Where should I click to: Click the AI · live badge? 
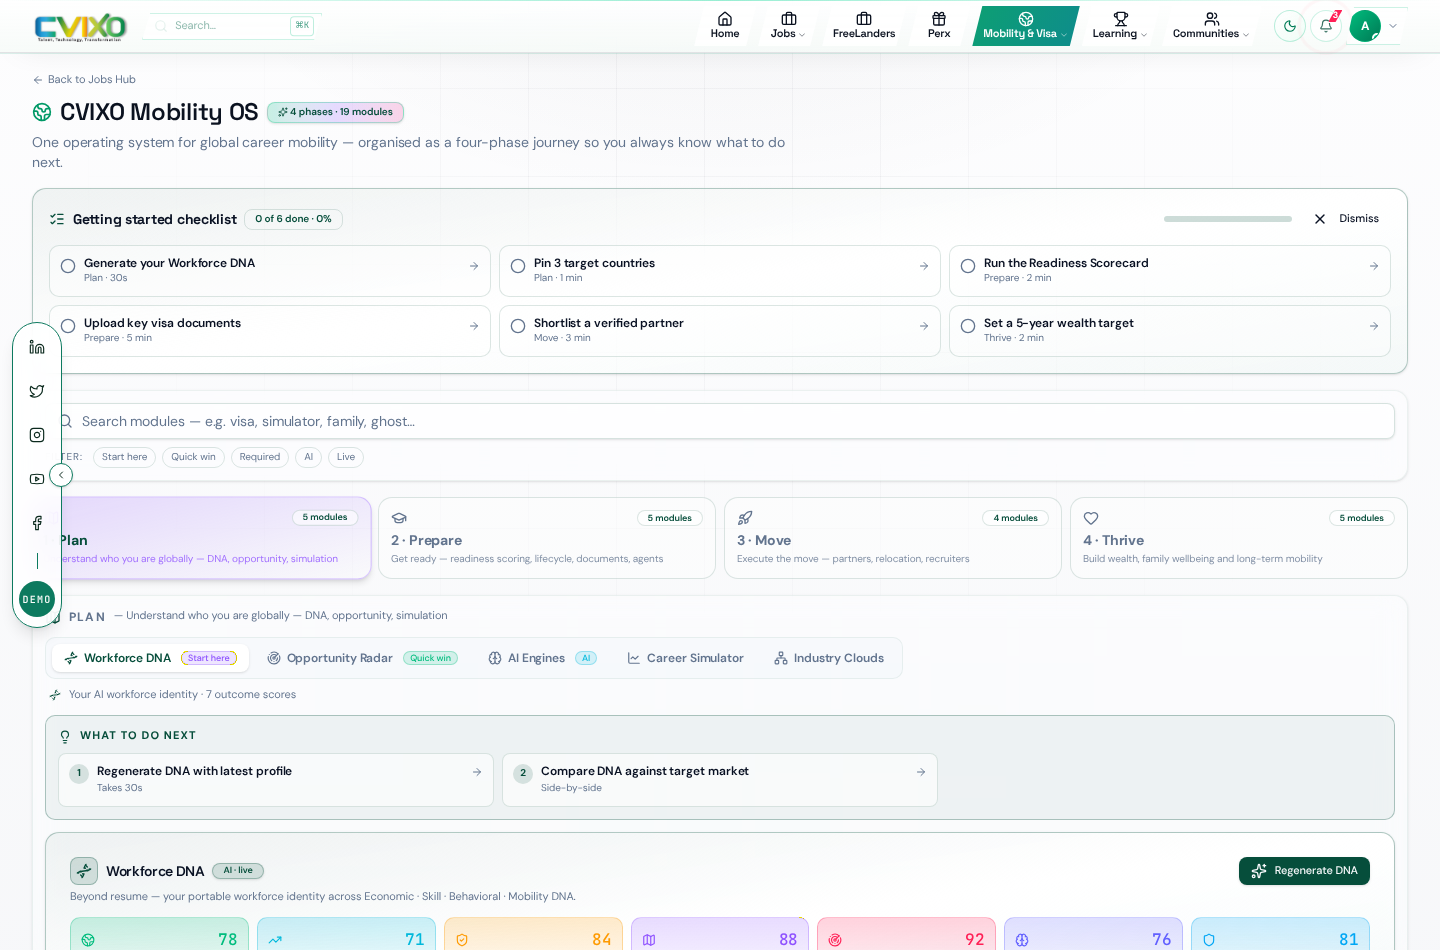point(238,871)
